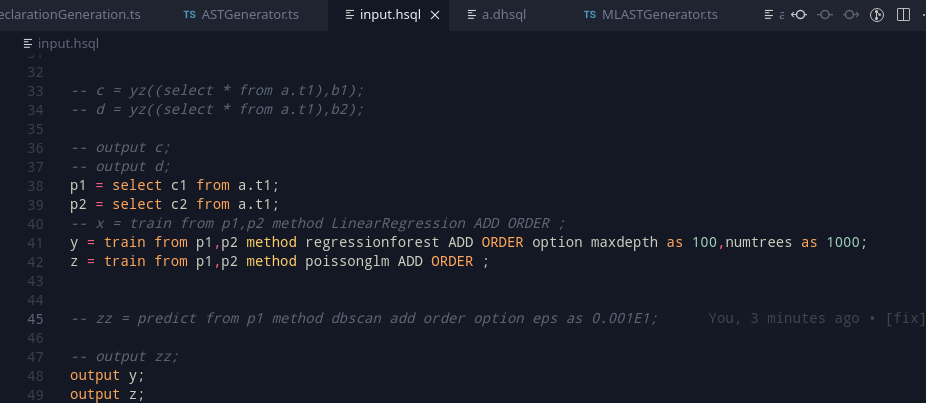926x403 pixels.
Task: Select the DeclarationGeneration.ts tab
Action: pos(70,15)
